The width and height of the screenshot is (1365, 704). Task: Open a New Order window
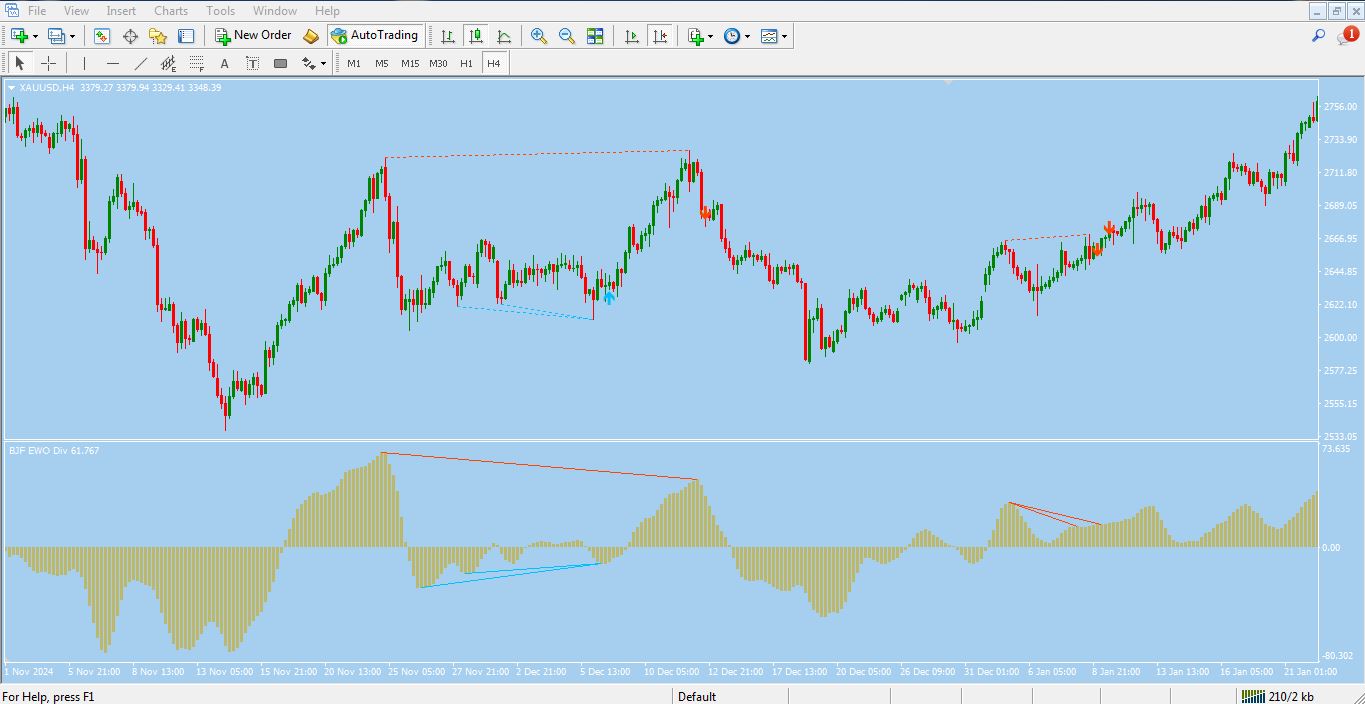point(252,36)
